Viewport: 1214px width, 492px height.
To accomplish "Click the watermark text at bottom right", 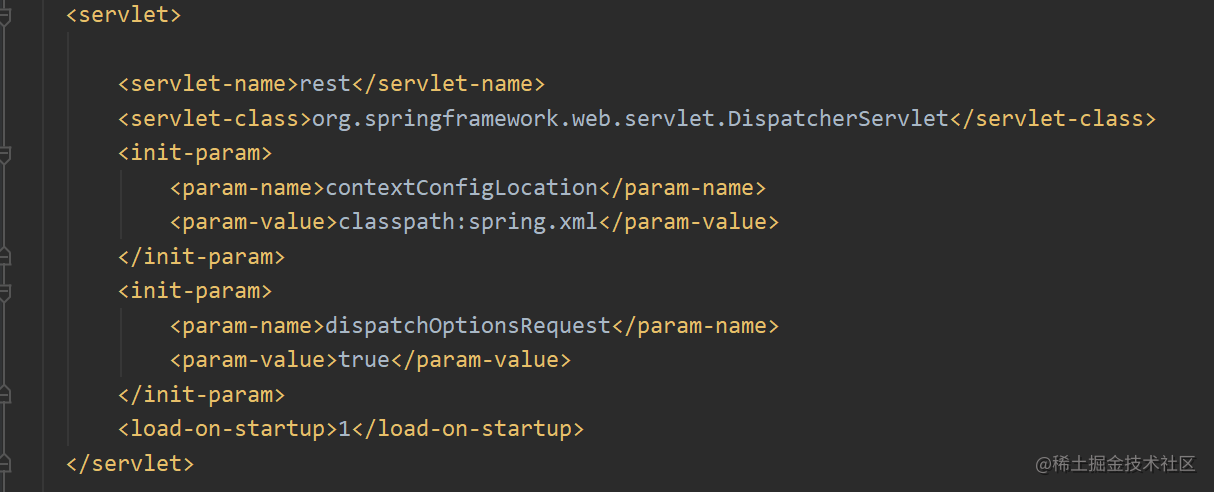I will point(1115,464).
